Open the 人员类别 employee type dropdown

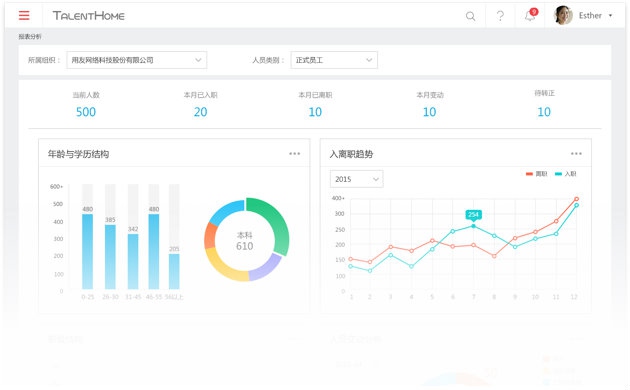tap(334, 60)
